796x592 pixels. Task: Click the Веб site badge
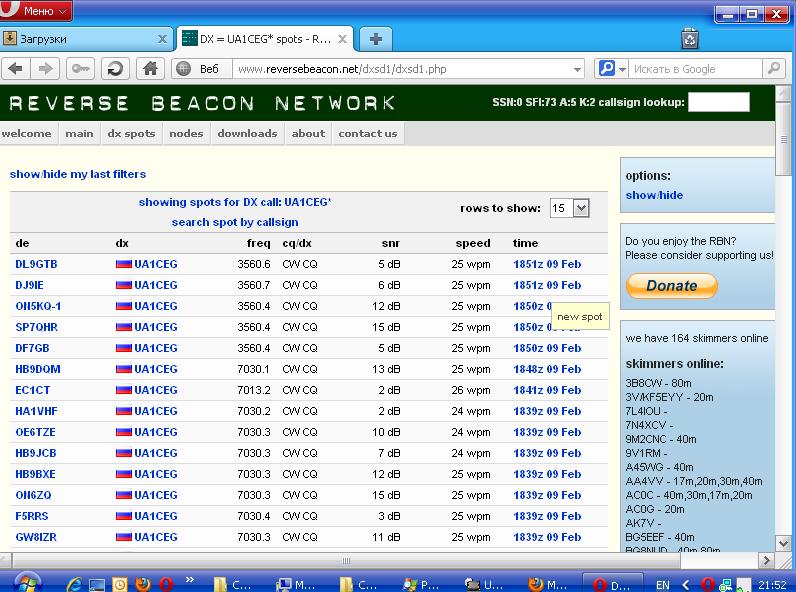point(202,69)
